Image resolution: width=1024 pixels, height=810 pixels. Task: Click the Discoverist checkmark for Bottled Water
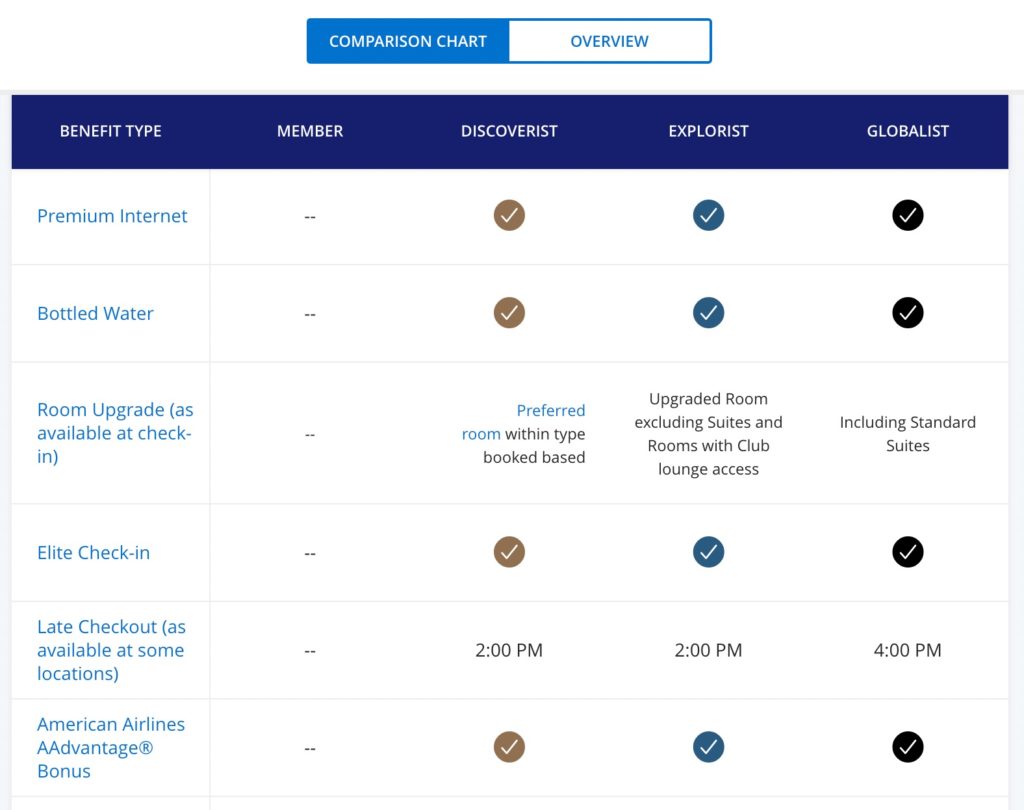point(509,312)
